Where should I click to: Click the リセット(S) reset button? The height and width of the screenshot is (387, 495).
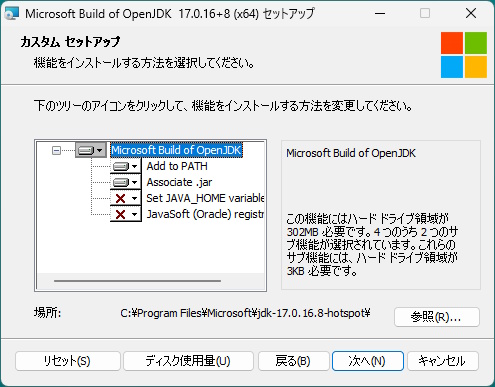pyautogui.click(x=68, y=361)
